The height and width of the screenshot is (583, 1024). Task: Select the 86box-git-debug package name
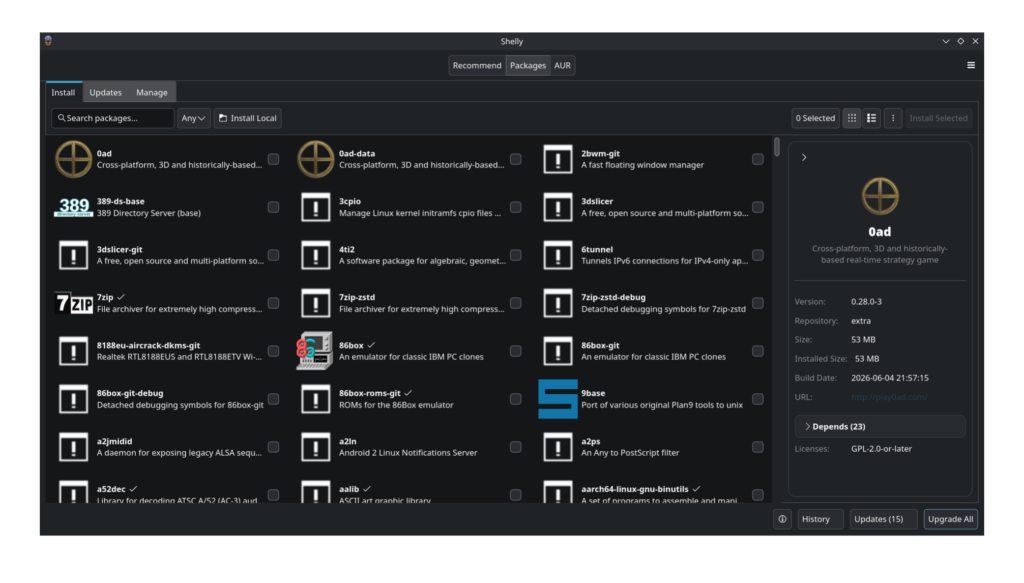[x=130, y=393]
